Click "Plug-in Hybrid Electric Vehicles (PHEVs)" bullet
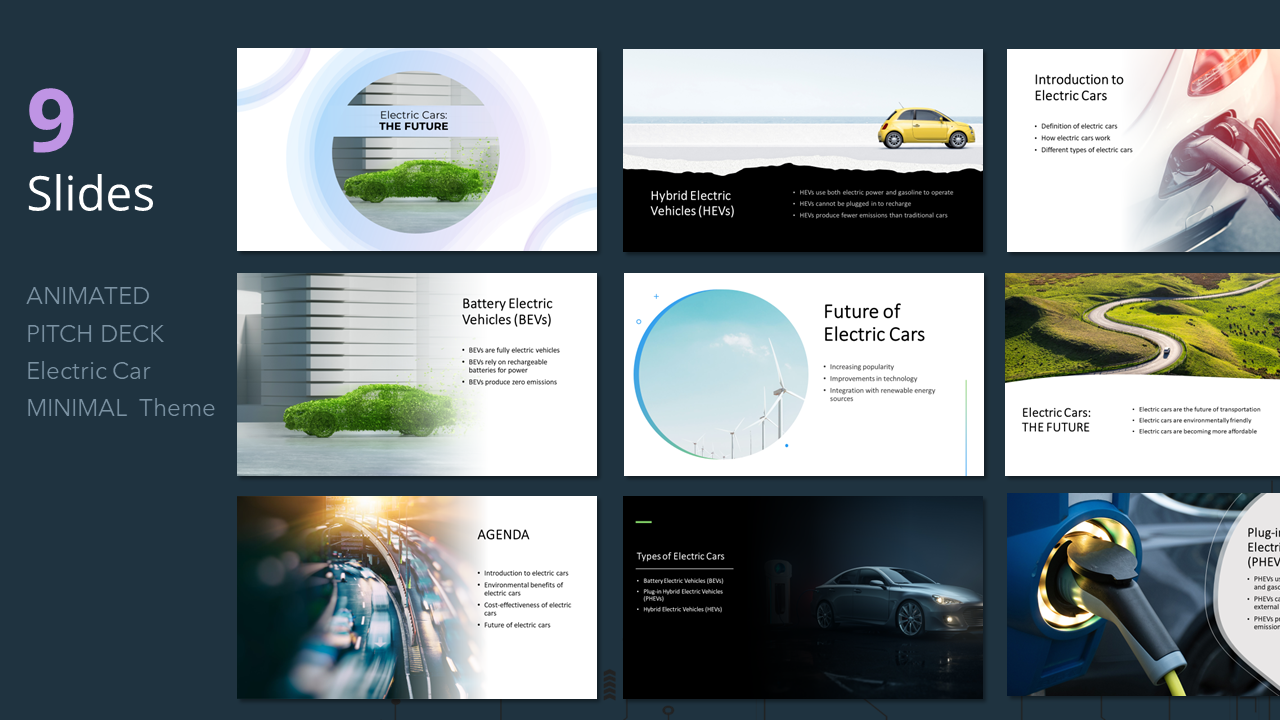 pyautogui.click(x=683, y=595)
